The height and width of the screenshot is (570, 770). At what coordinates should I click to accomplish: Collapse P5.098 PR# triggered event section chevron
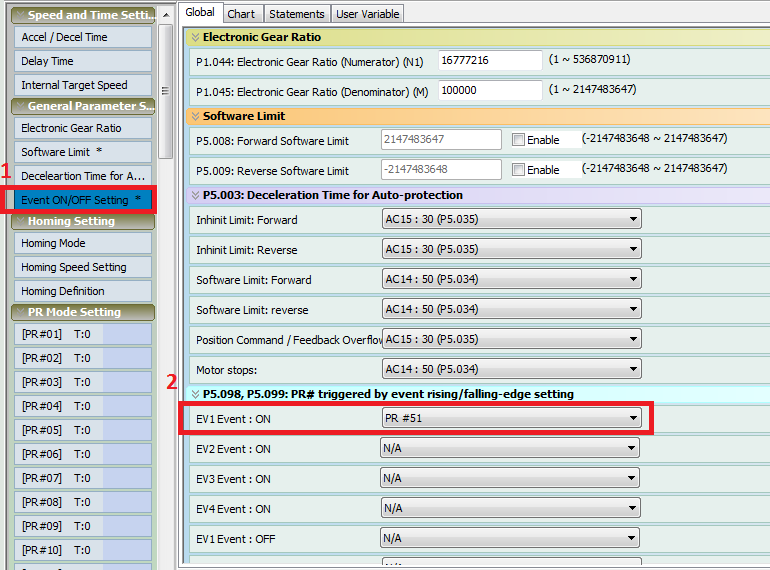click(x=195, y=394)
